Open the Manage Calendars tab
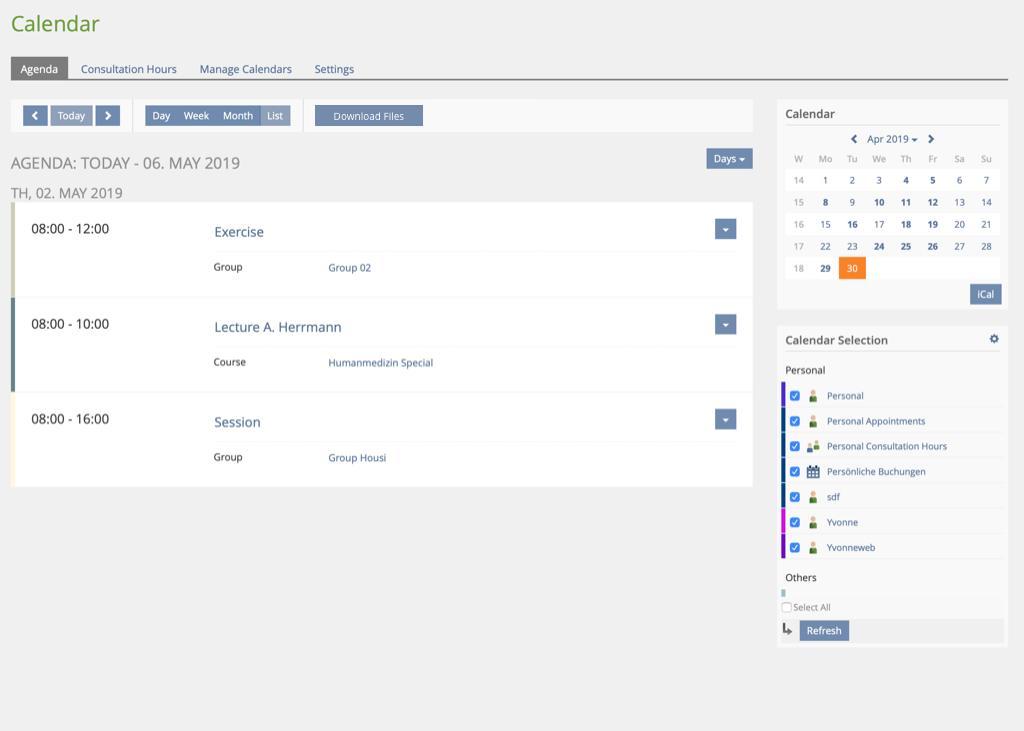This screenshot has height=731, width=1024. pyautogui.click(x=245, y=69)
